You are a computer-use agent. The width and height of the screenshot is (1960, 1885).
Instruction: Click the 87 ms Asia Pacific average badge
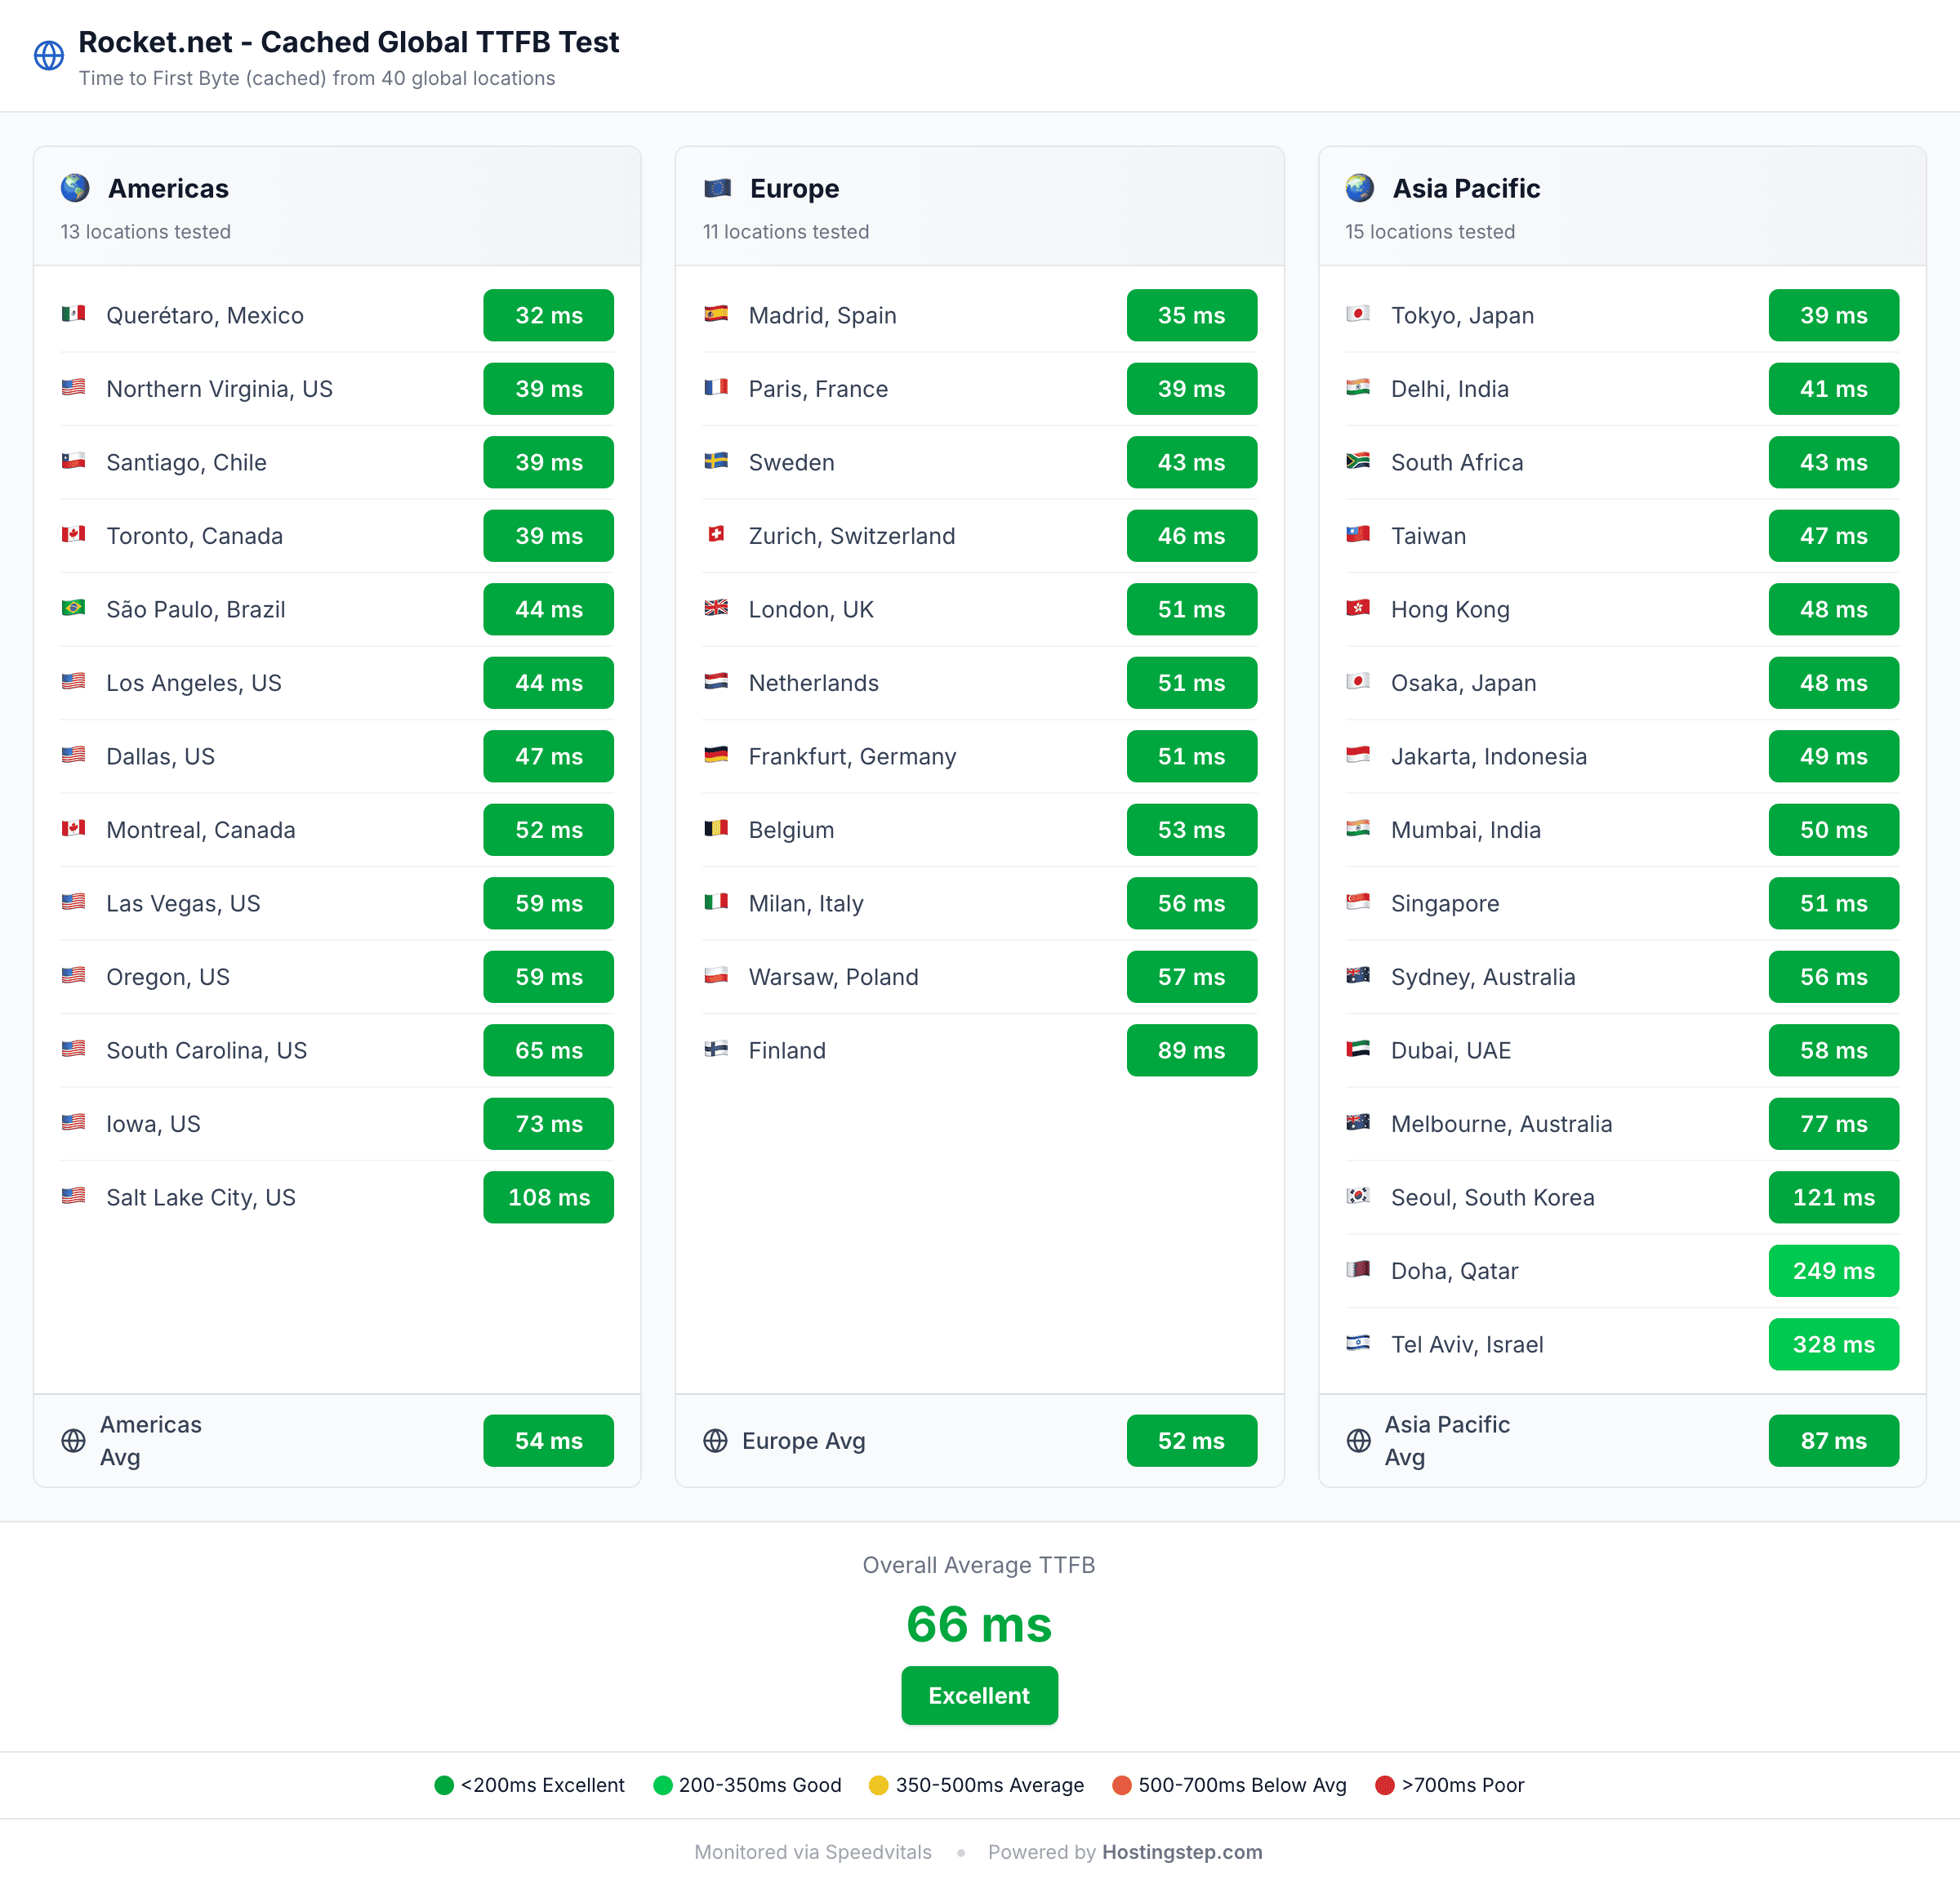click(x=1833, y=1441)
